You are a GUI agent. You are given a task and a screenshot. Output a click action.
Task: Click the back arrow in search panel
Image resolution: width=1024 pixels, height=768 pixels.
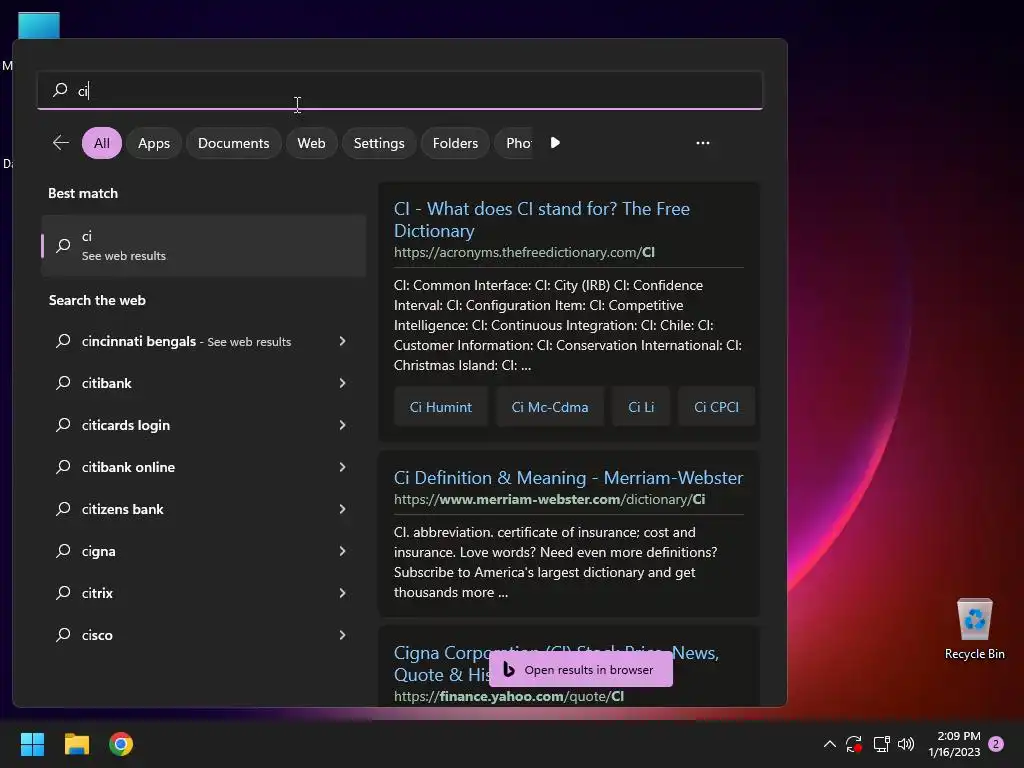click(x=61, y=142)
